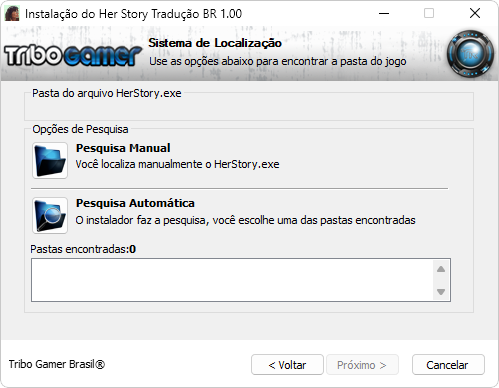Screen dimensions: 499x388
Task: Click the manual search description text
Action: point(177,164)
